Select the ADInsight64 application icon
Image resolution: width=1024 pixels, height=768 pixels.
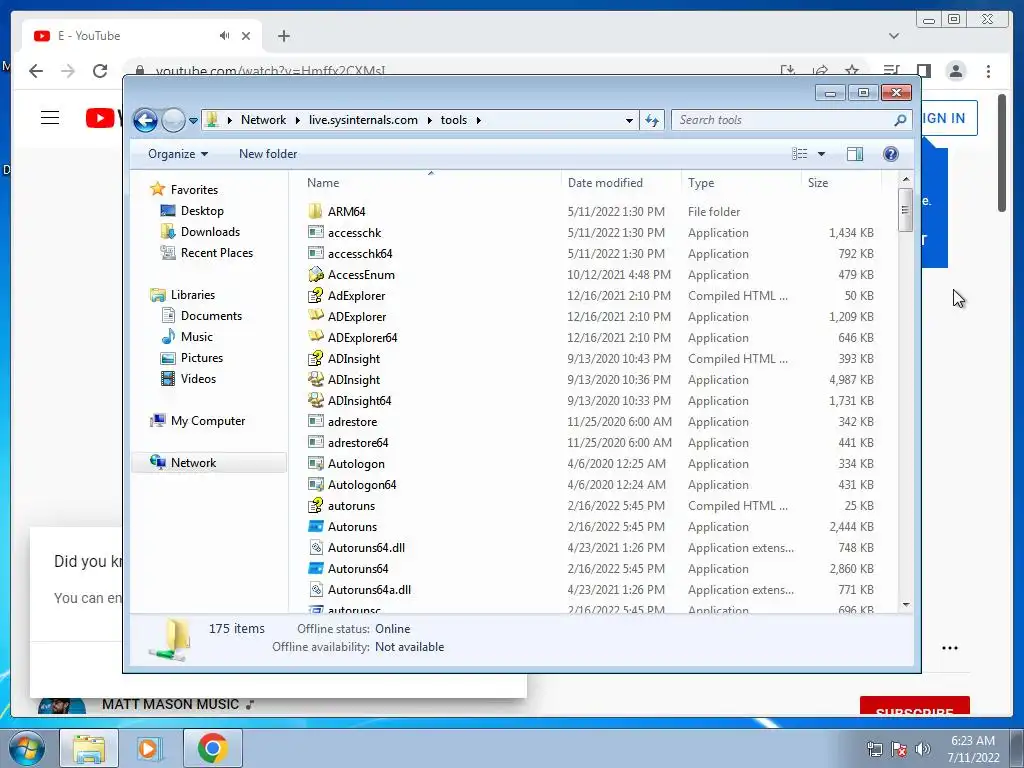click(x=315, y=400)
